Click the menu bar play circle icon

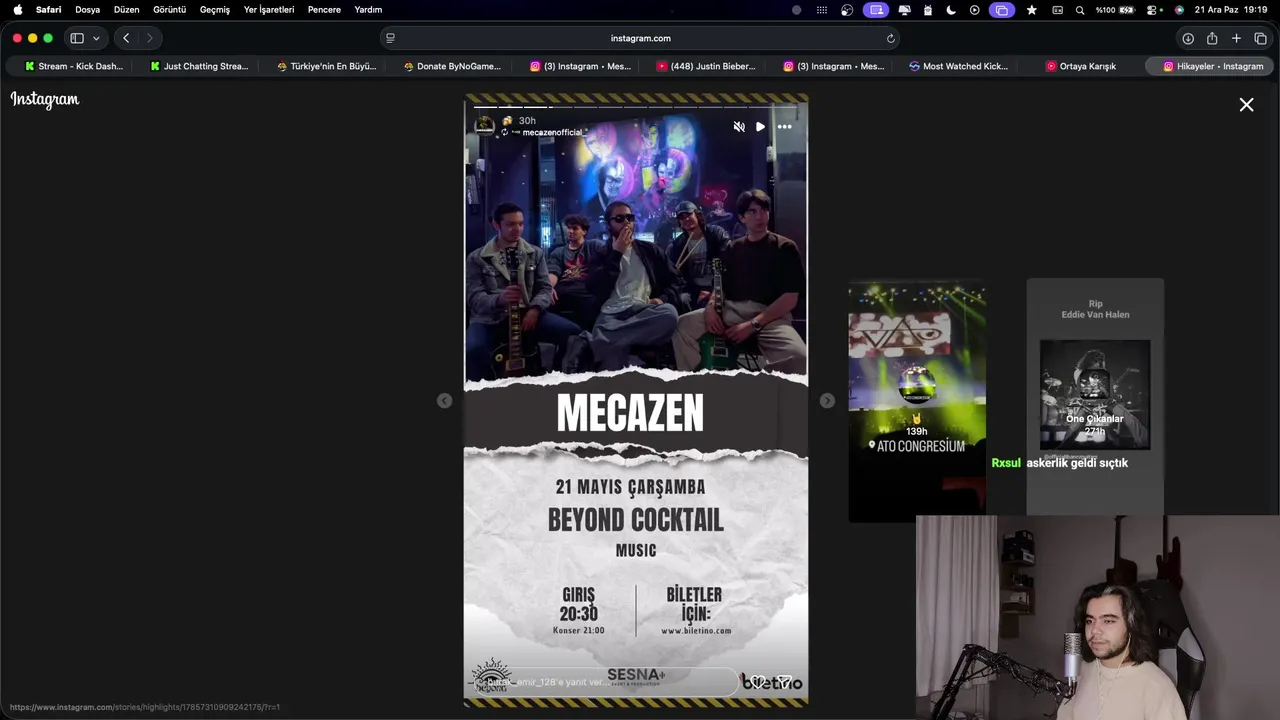pos(975,10)
